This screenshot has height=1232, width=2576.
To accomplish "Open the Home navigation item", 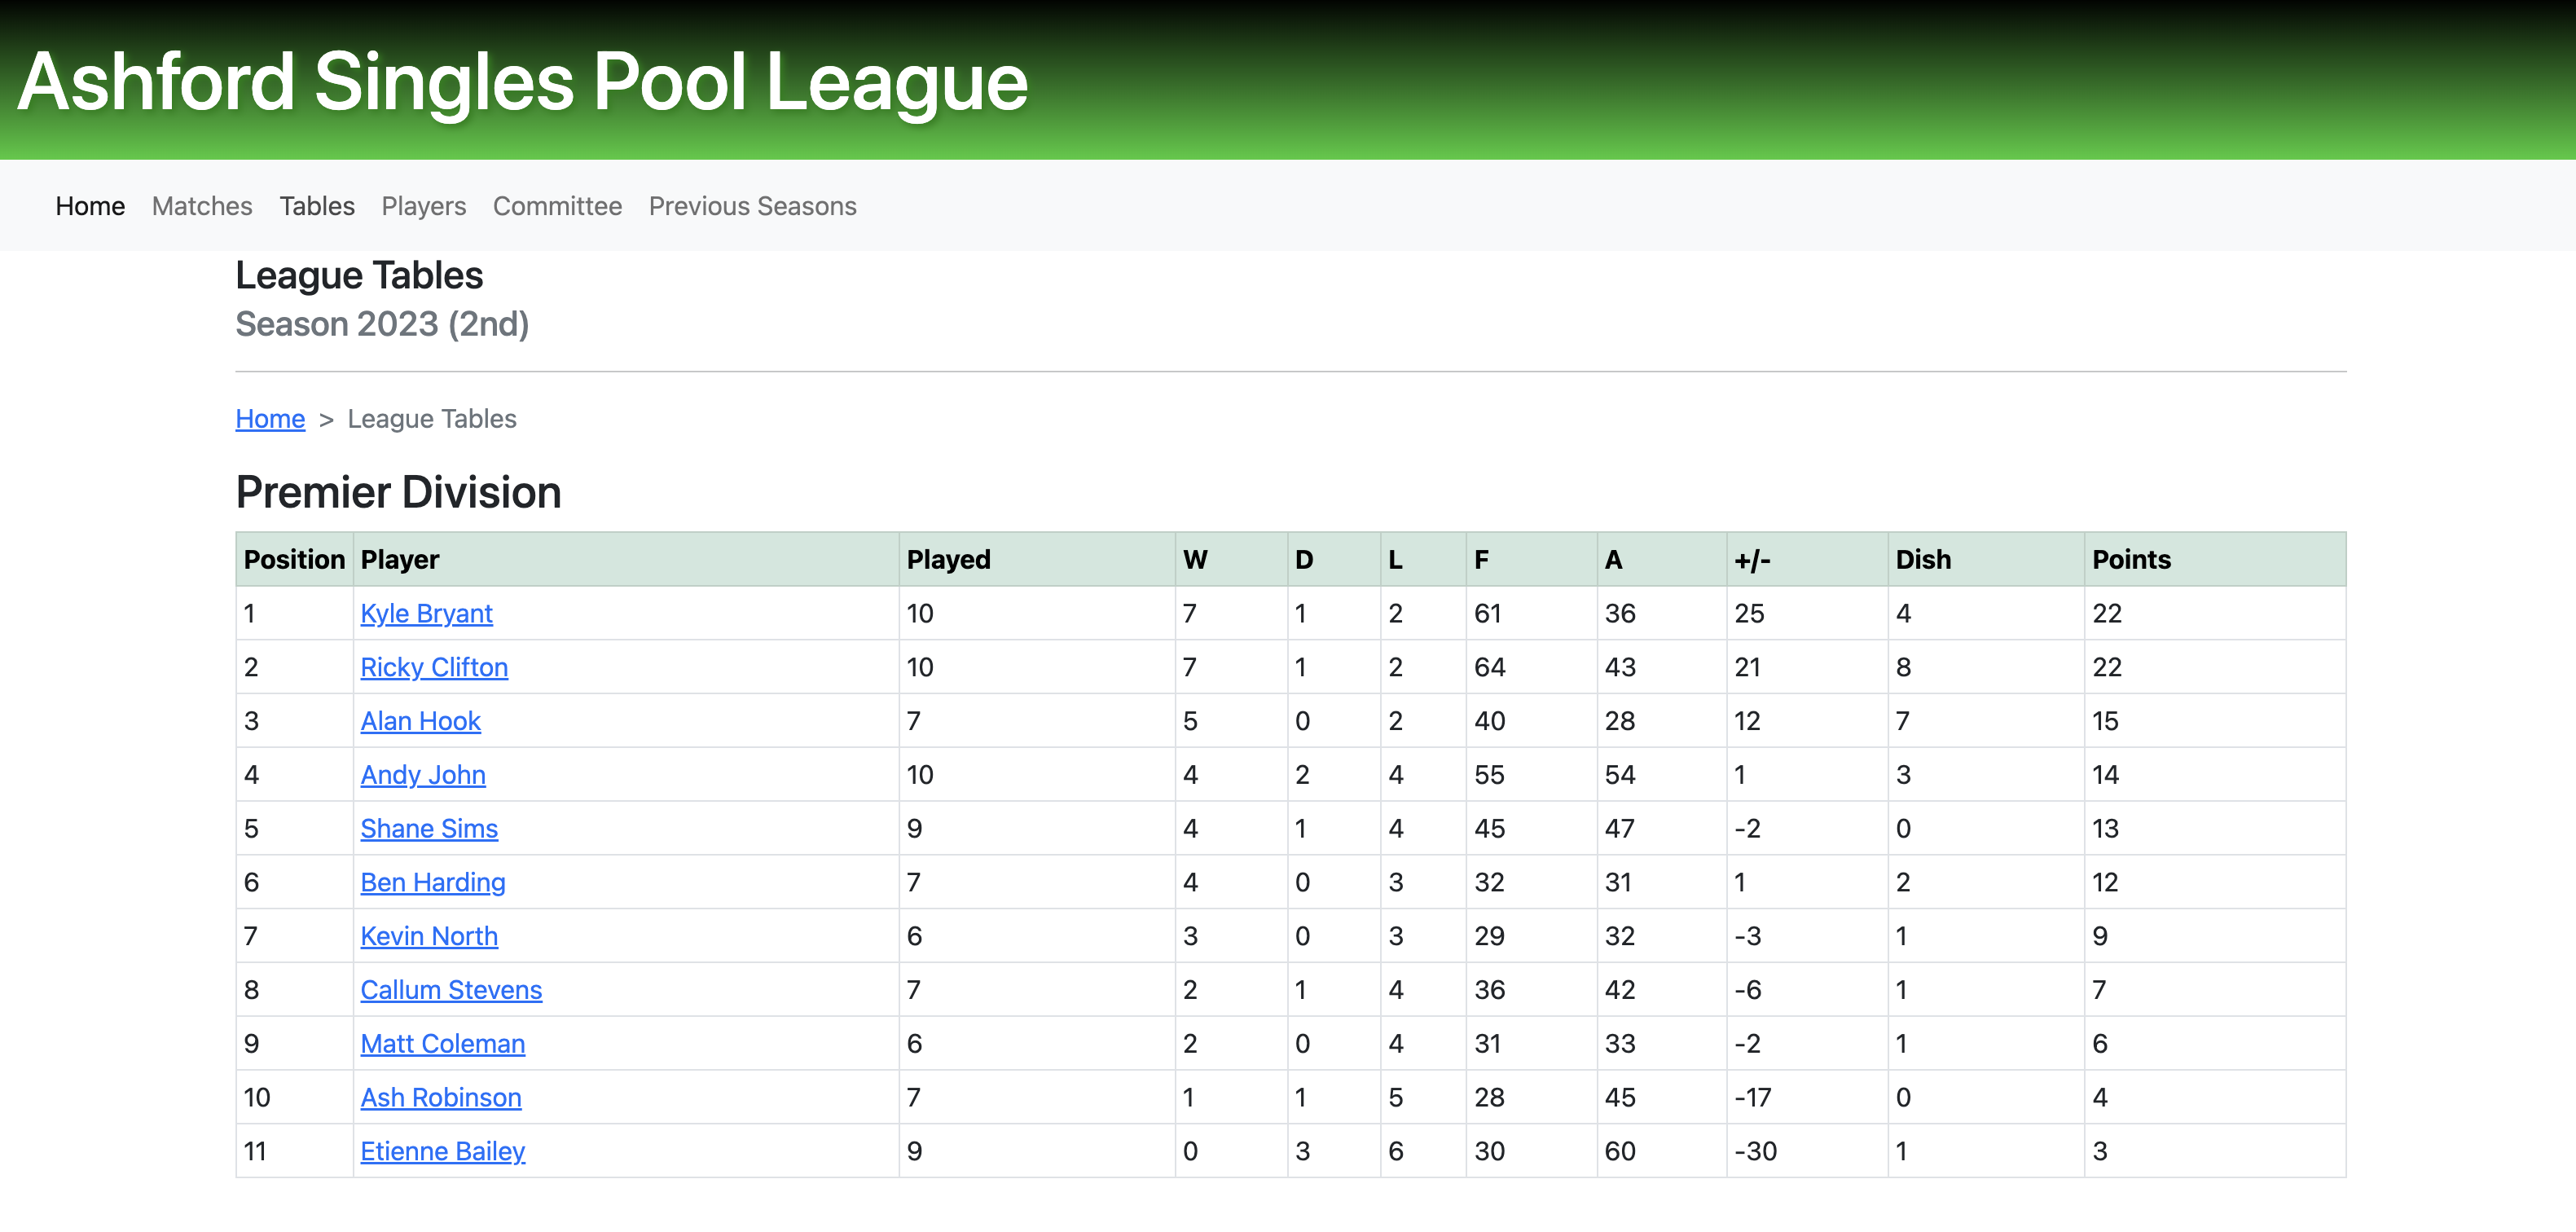I will tap(90, 206).
